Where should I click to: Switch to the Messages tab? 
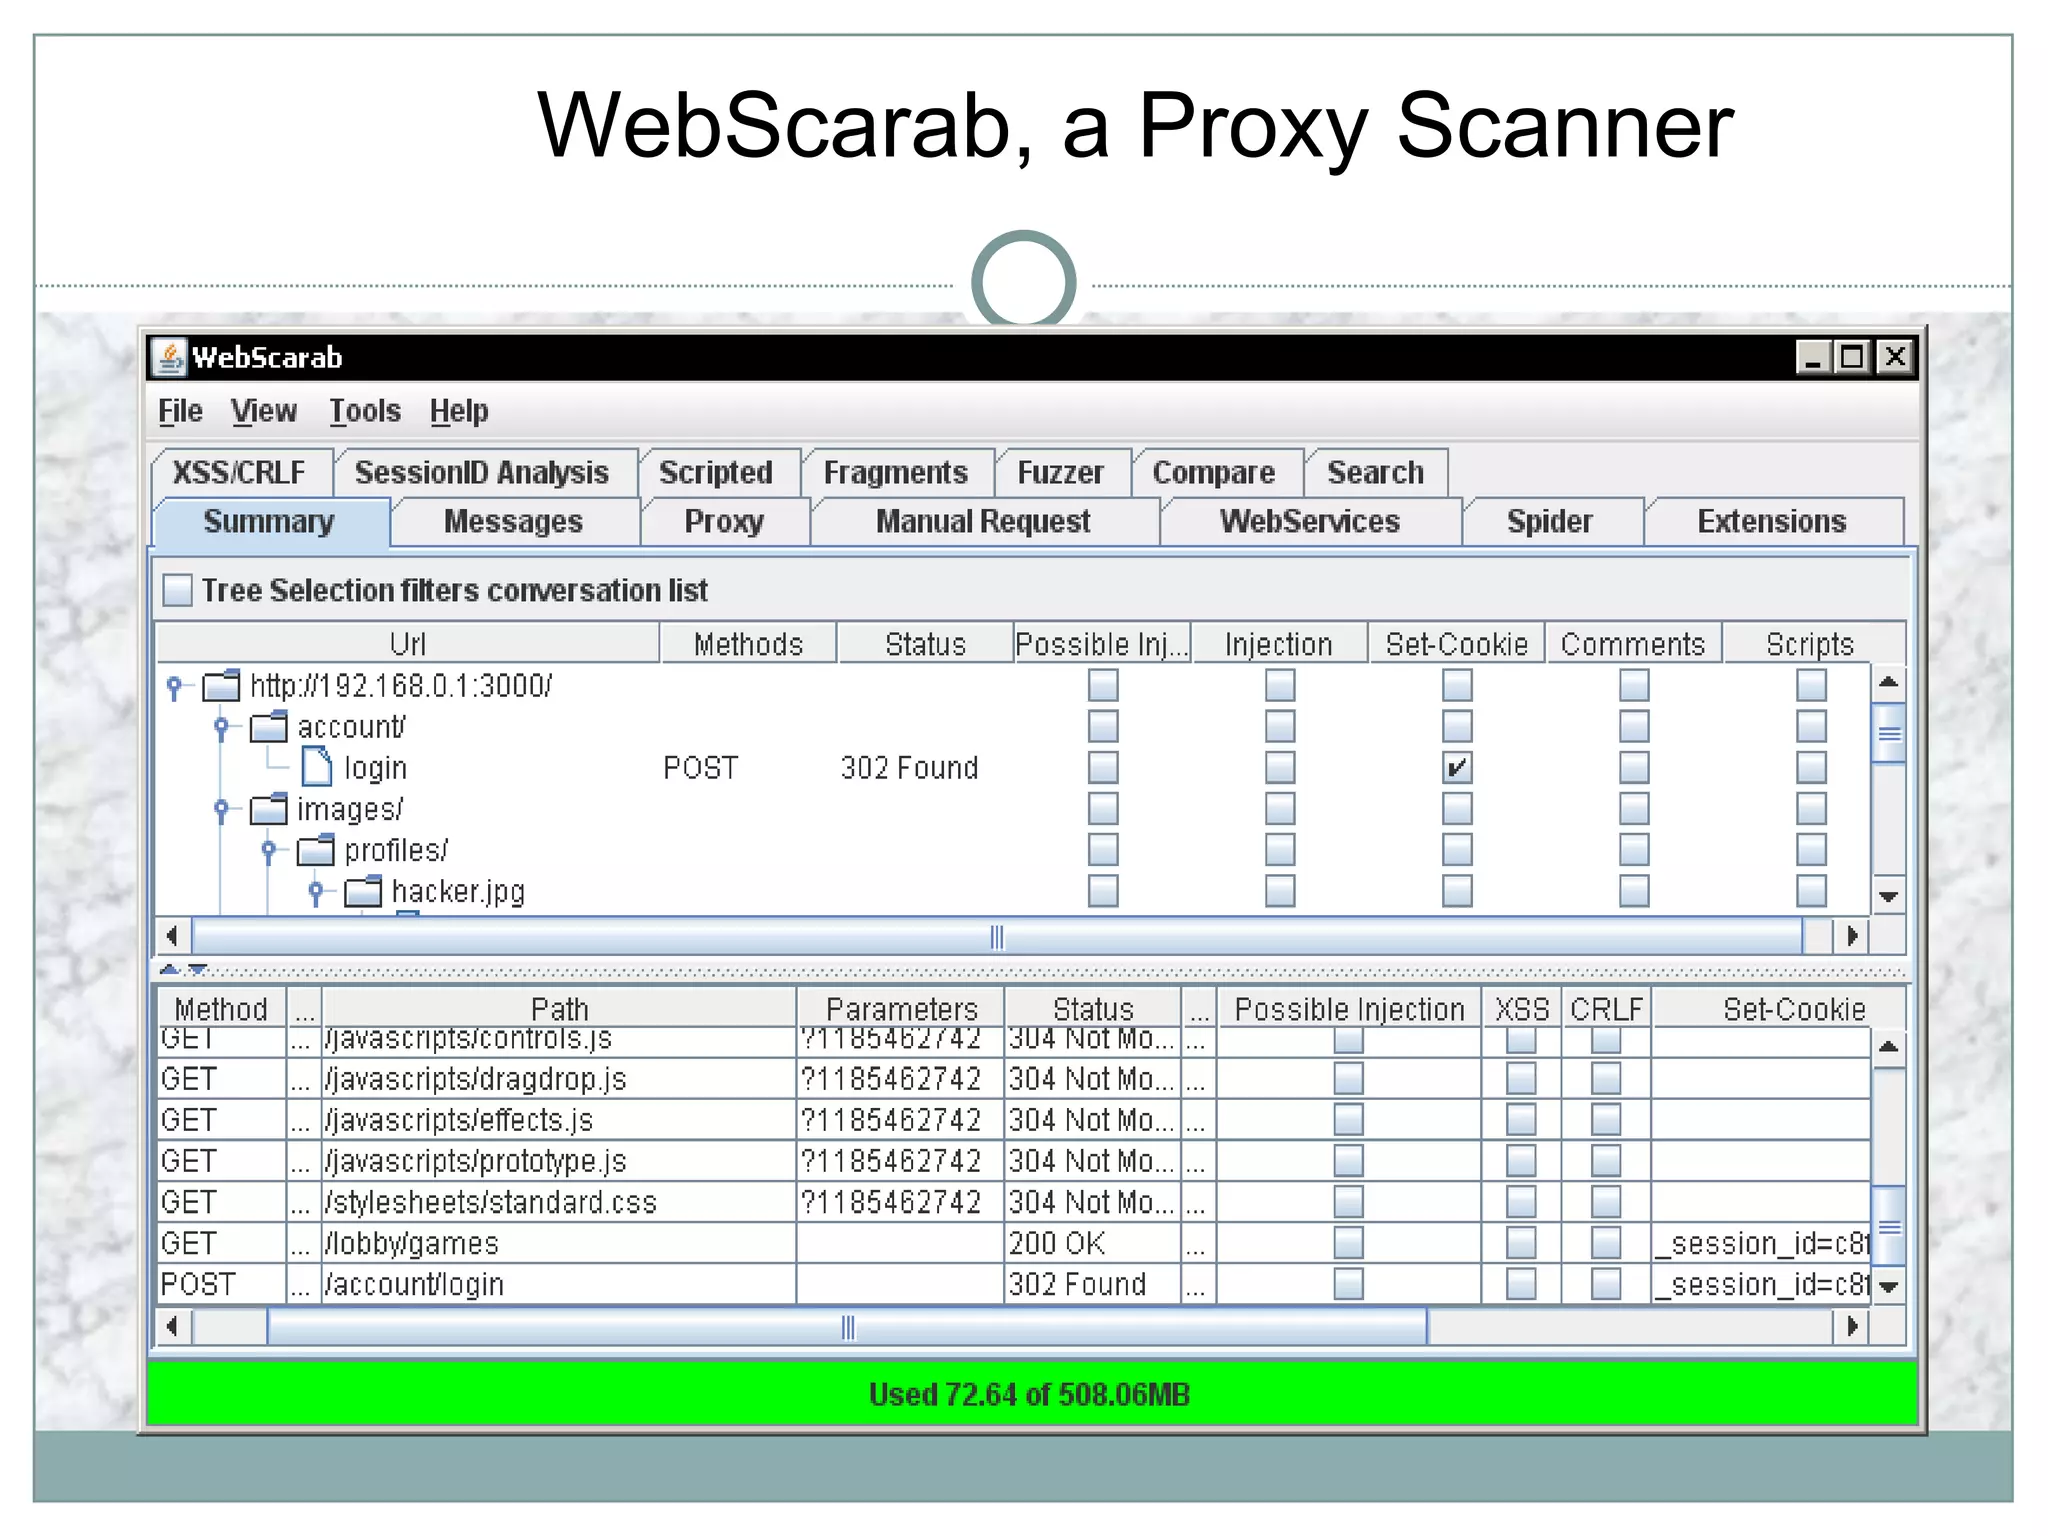513,521
